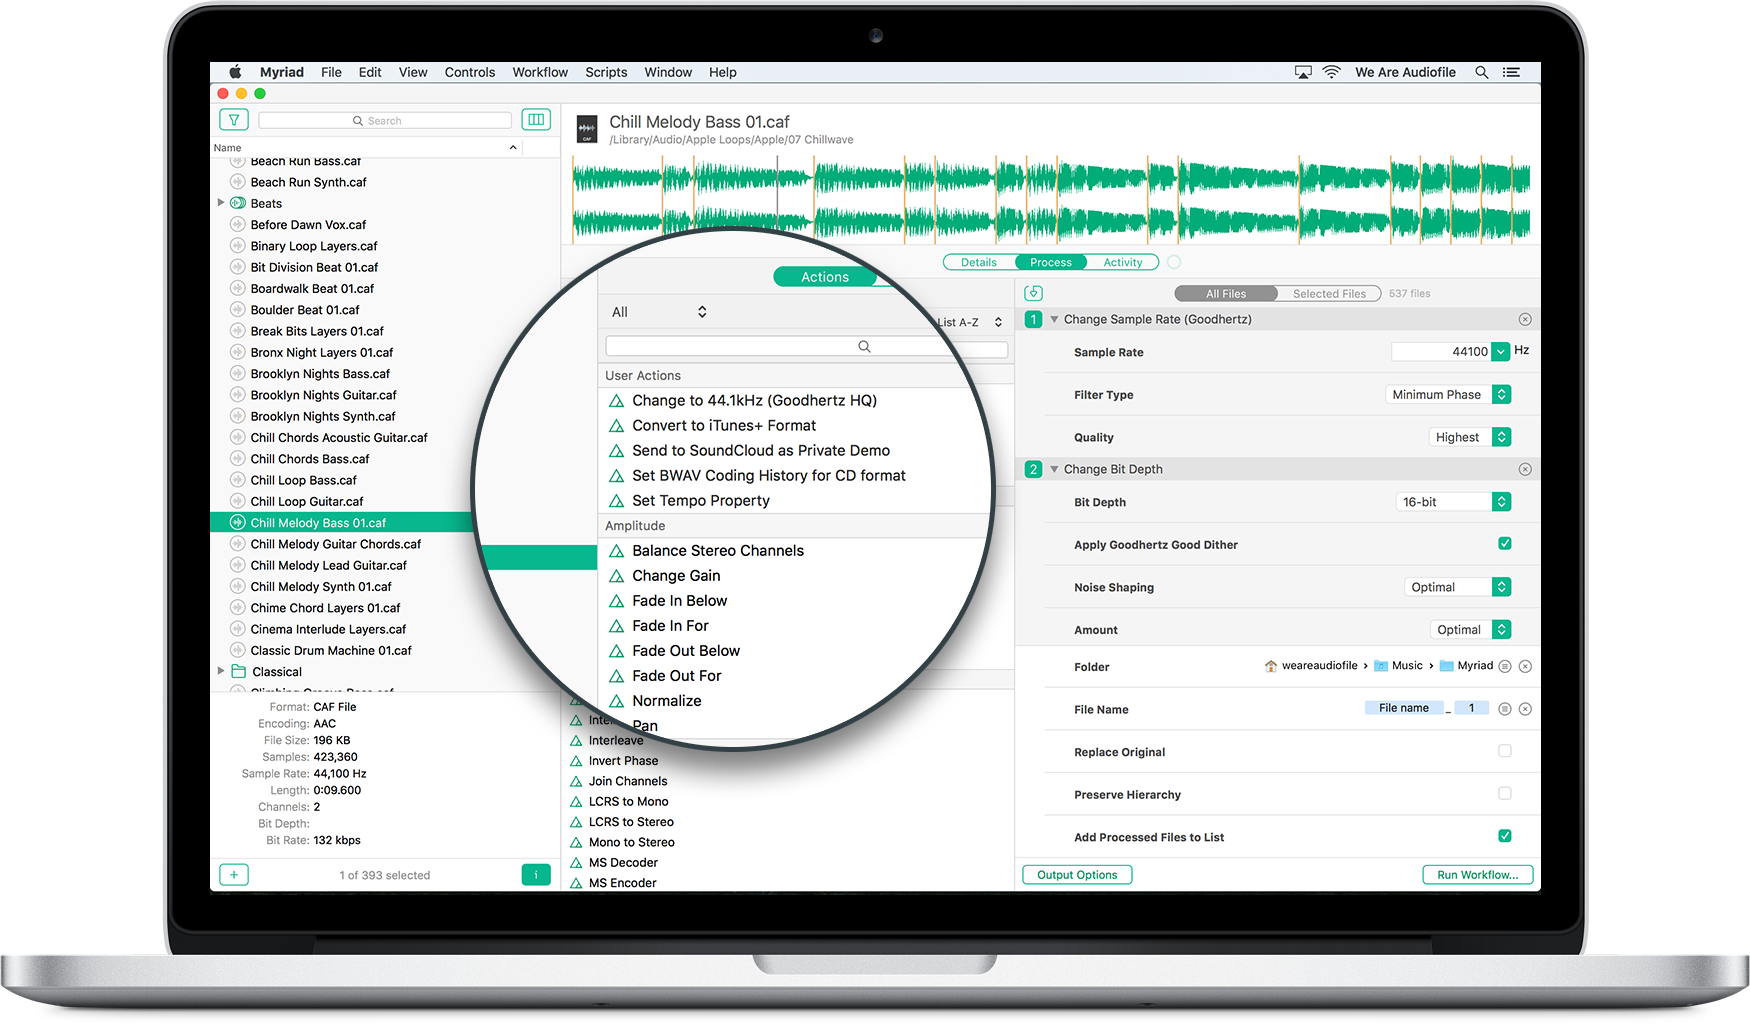Click the Wi-Fi status icon

[1331, 72]
